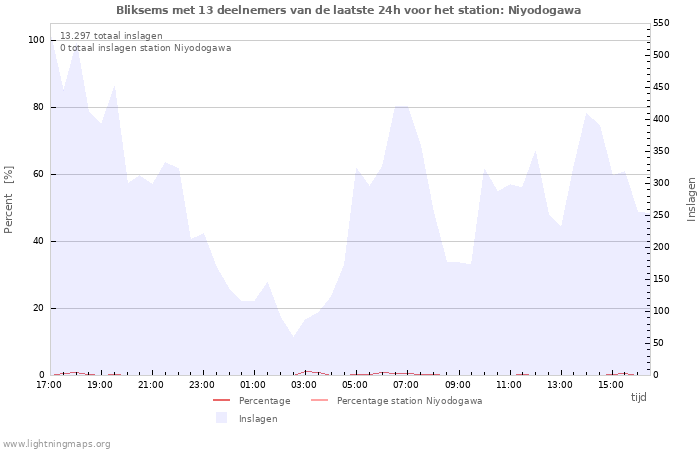Click the lavender Inslagen legend swatch

pyautogui.click(x=221, y=418)
